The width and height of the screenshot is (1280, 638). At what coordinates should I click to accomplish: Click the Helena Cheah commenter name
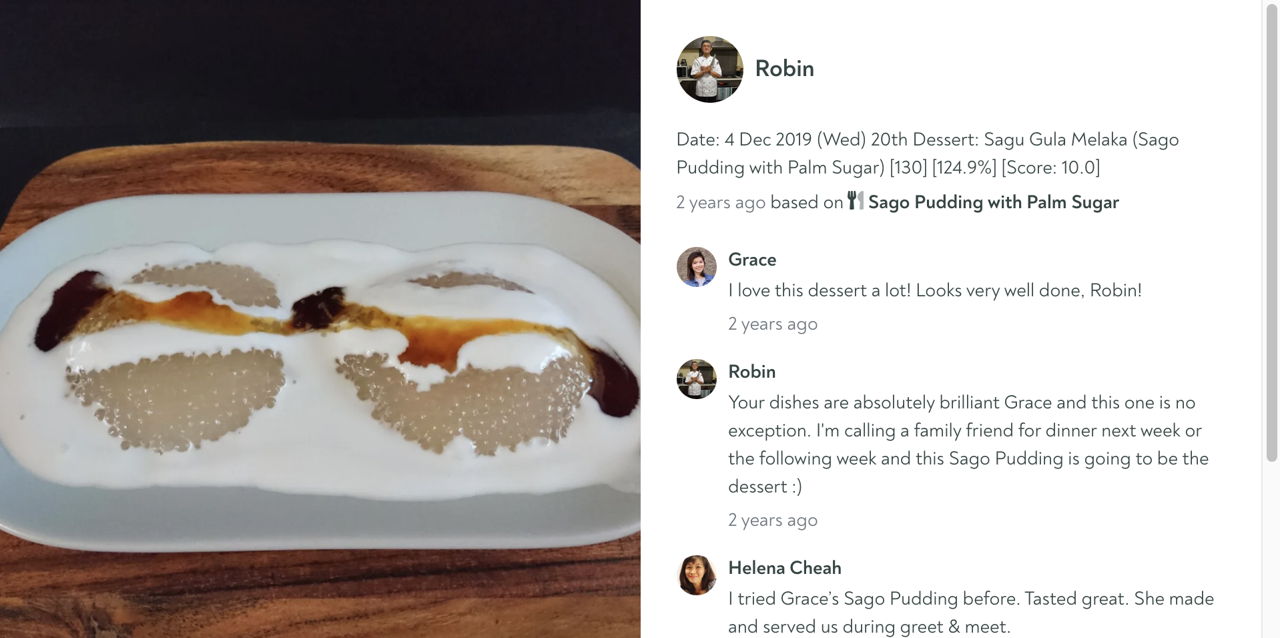point(785,567)
